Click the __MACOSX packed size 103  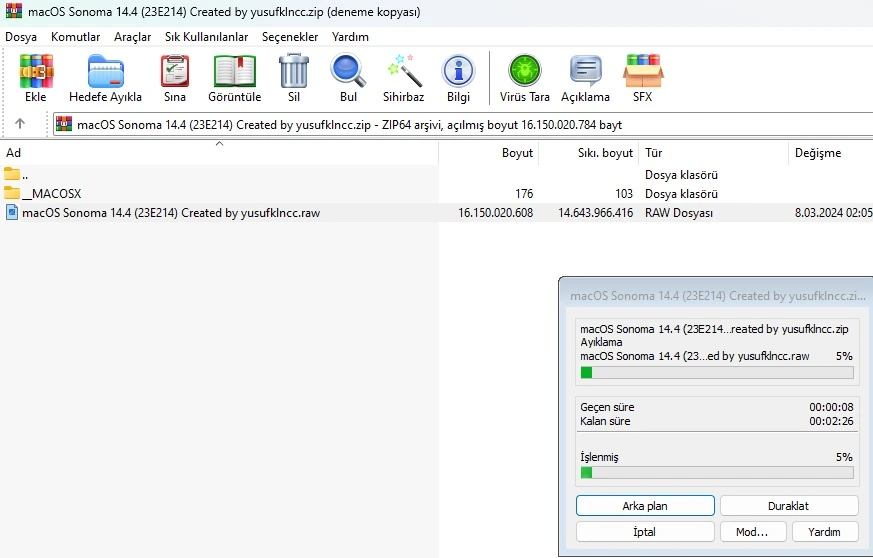coord(624,194)
